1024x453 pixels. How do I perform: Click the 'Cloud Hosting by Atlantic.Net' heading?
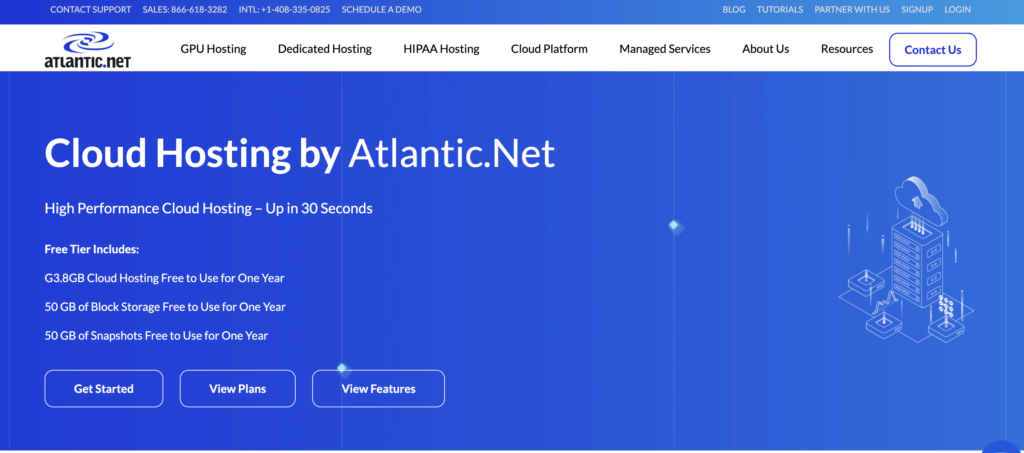pos(300,154)
